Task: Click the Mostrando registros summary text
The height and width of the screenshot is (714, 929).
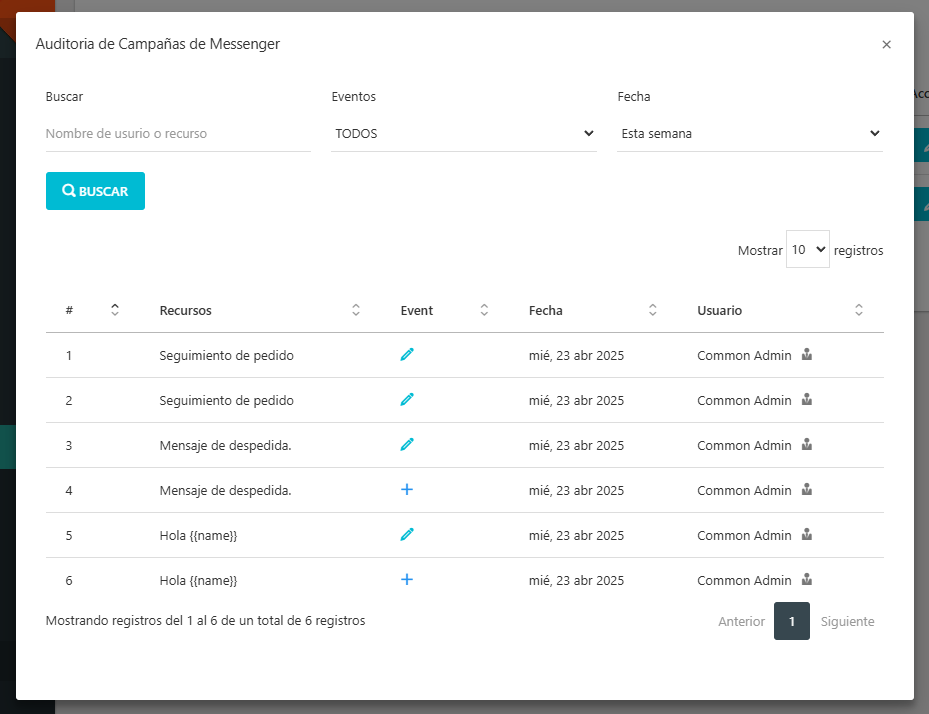Action: tap(206, 620)
